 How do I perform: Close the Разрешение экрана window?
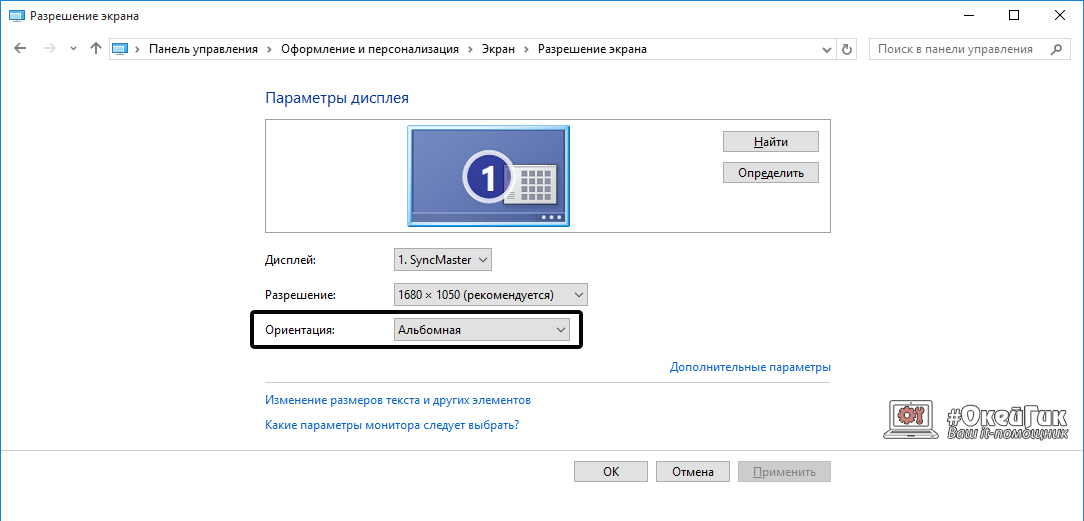1059,15
